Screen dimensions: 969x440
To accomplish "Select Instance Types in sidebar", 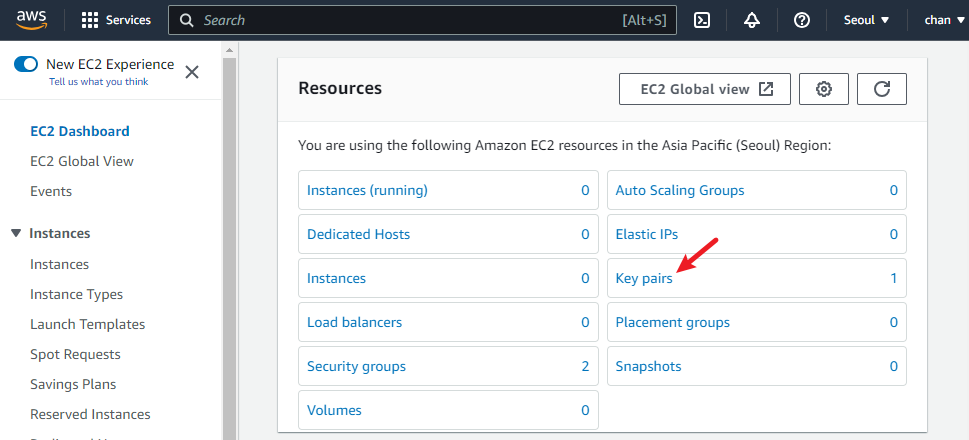I will pos(76,294).
